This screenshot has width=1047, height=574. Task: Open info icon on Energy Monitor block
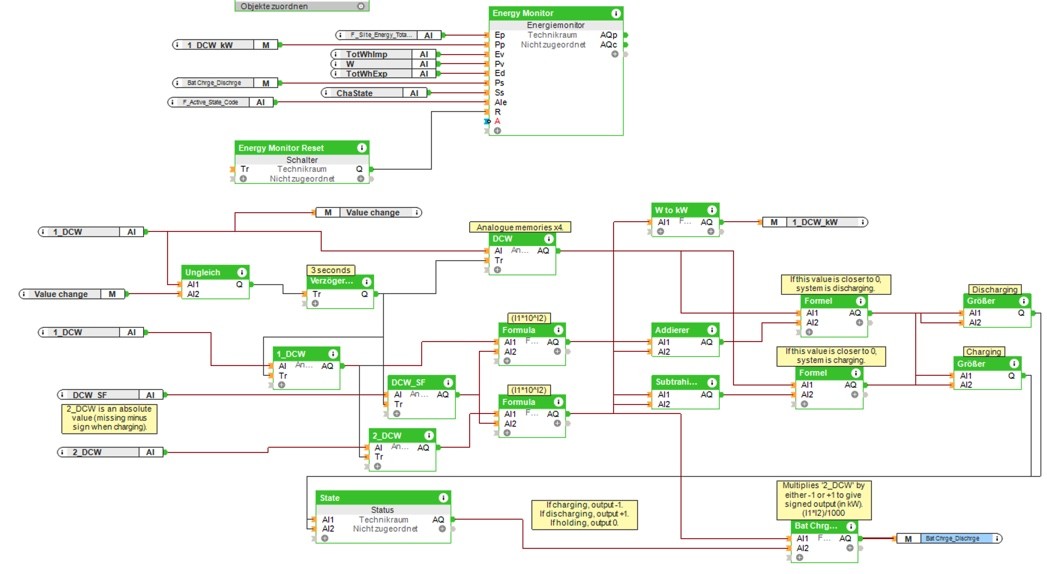[616, 13]
